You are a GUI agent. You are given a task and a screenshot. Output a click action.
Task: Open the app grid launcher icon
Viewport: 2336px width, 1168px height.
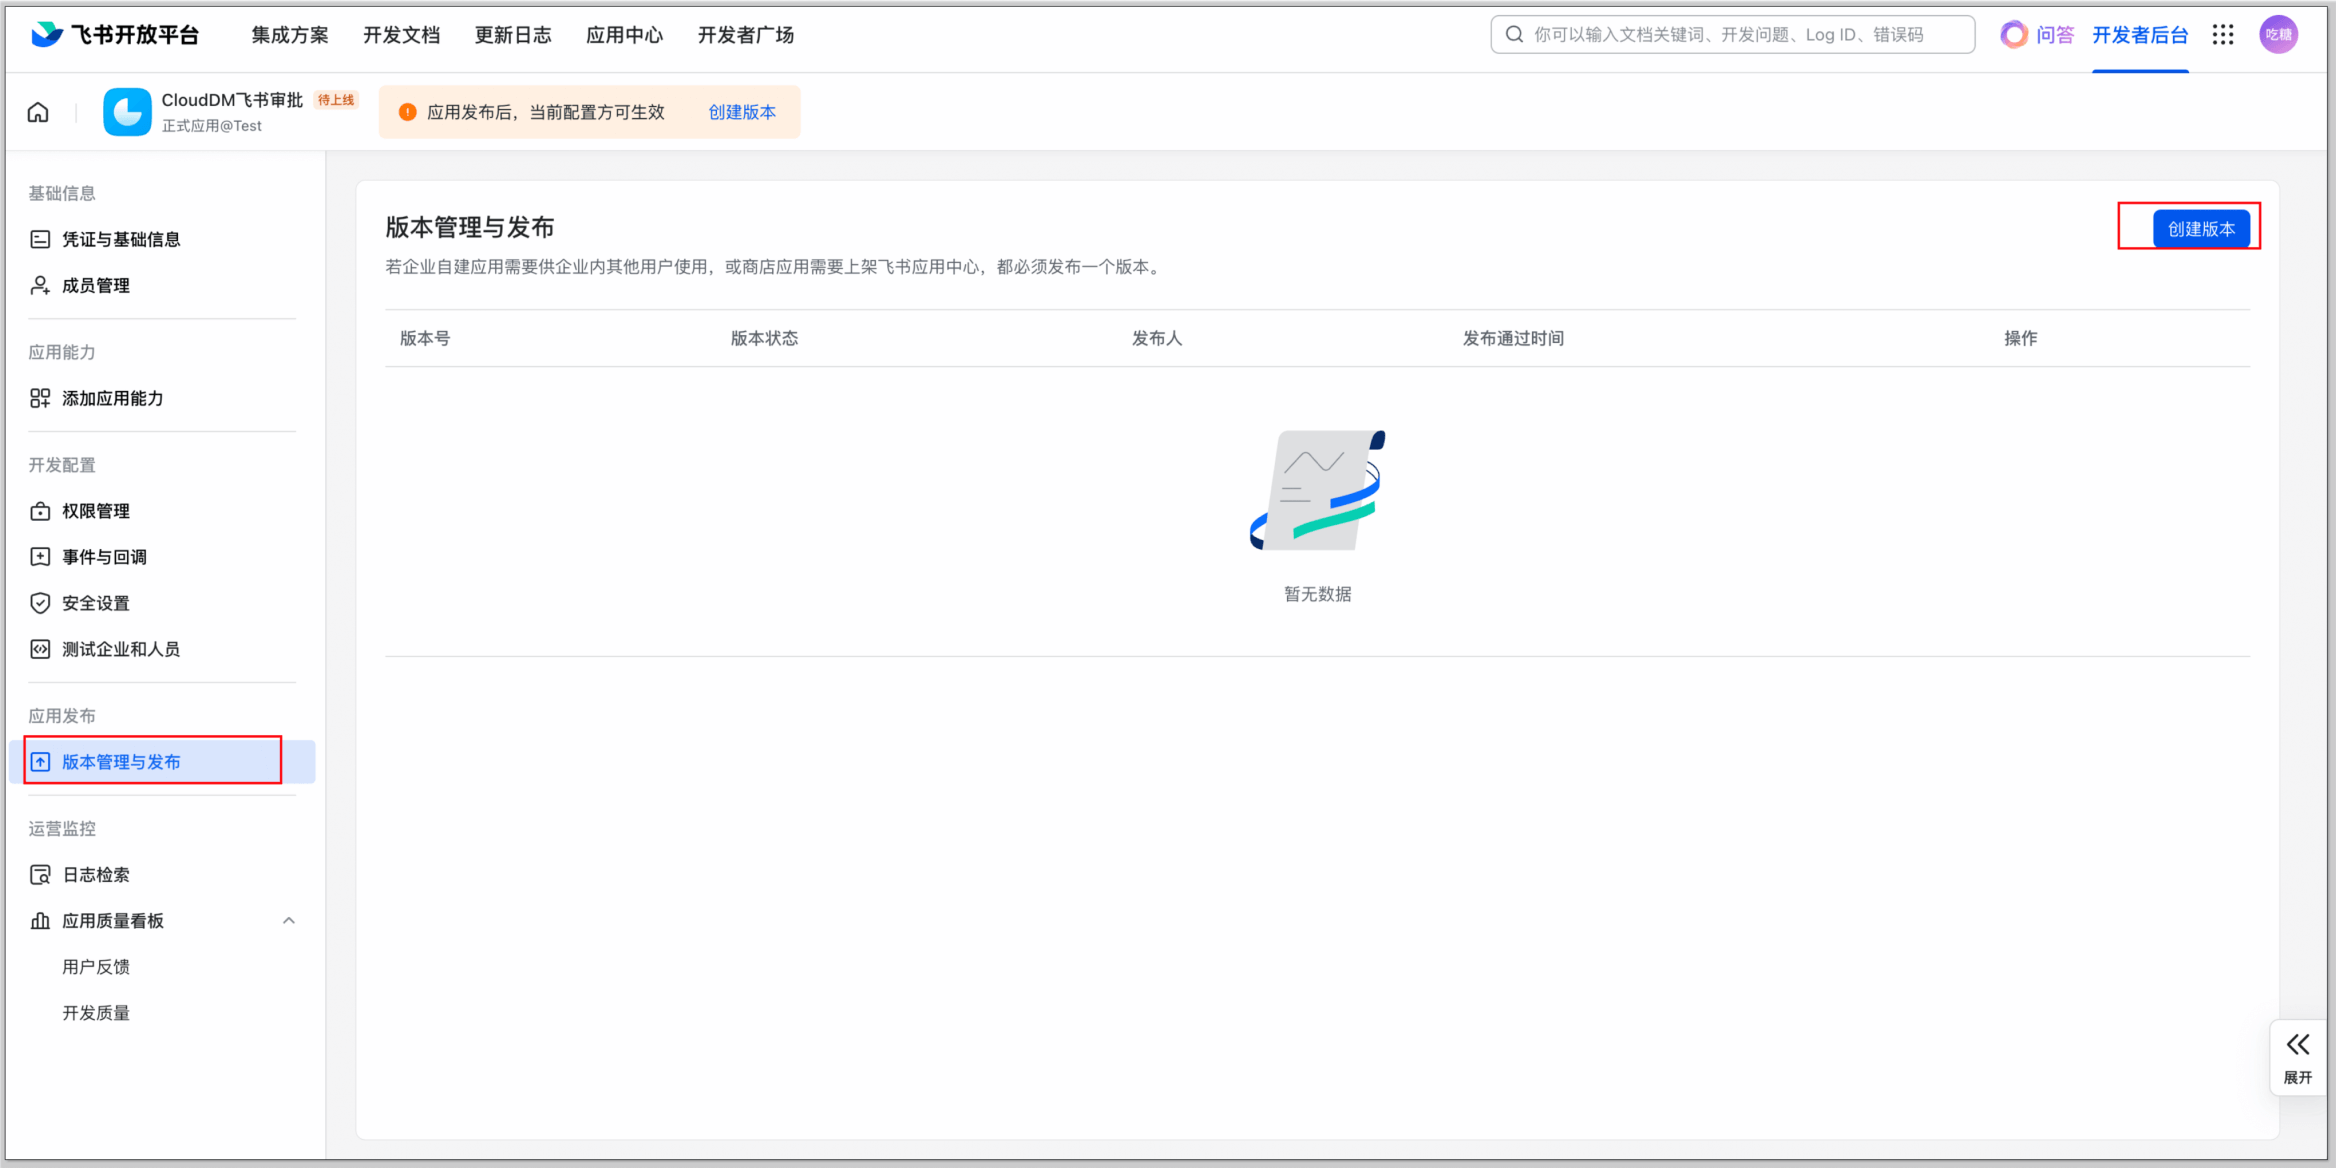2222,35
